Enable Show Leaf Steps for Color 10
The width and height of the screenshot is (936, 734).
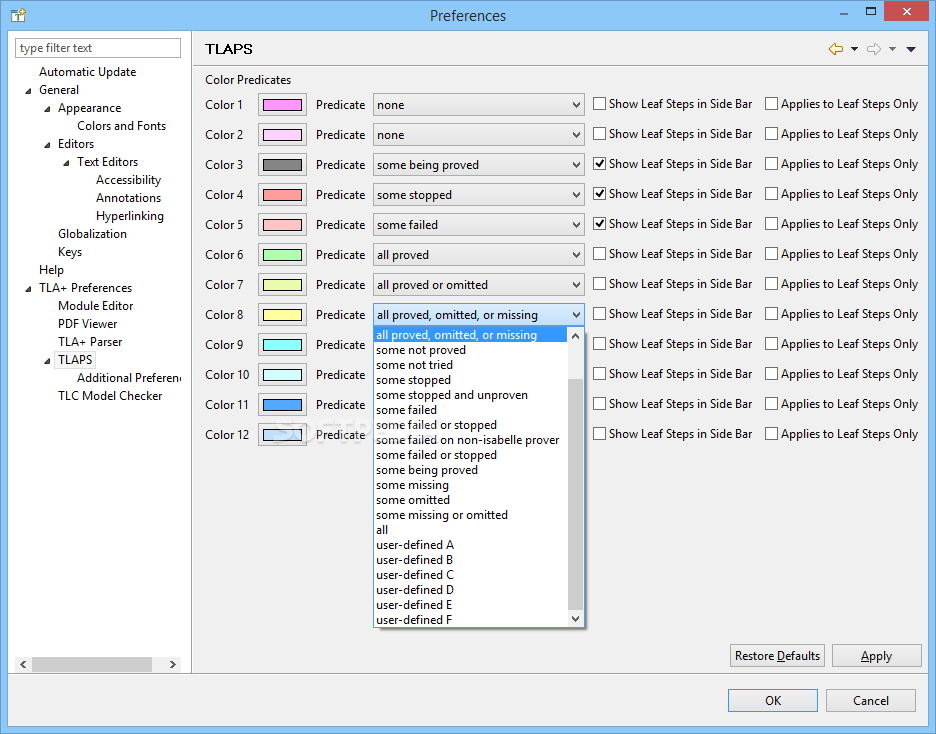599,374
